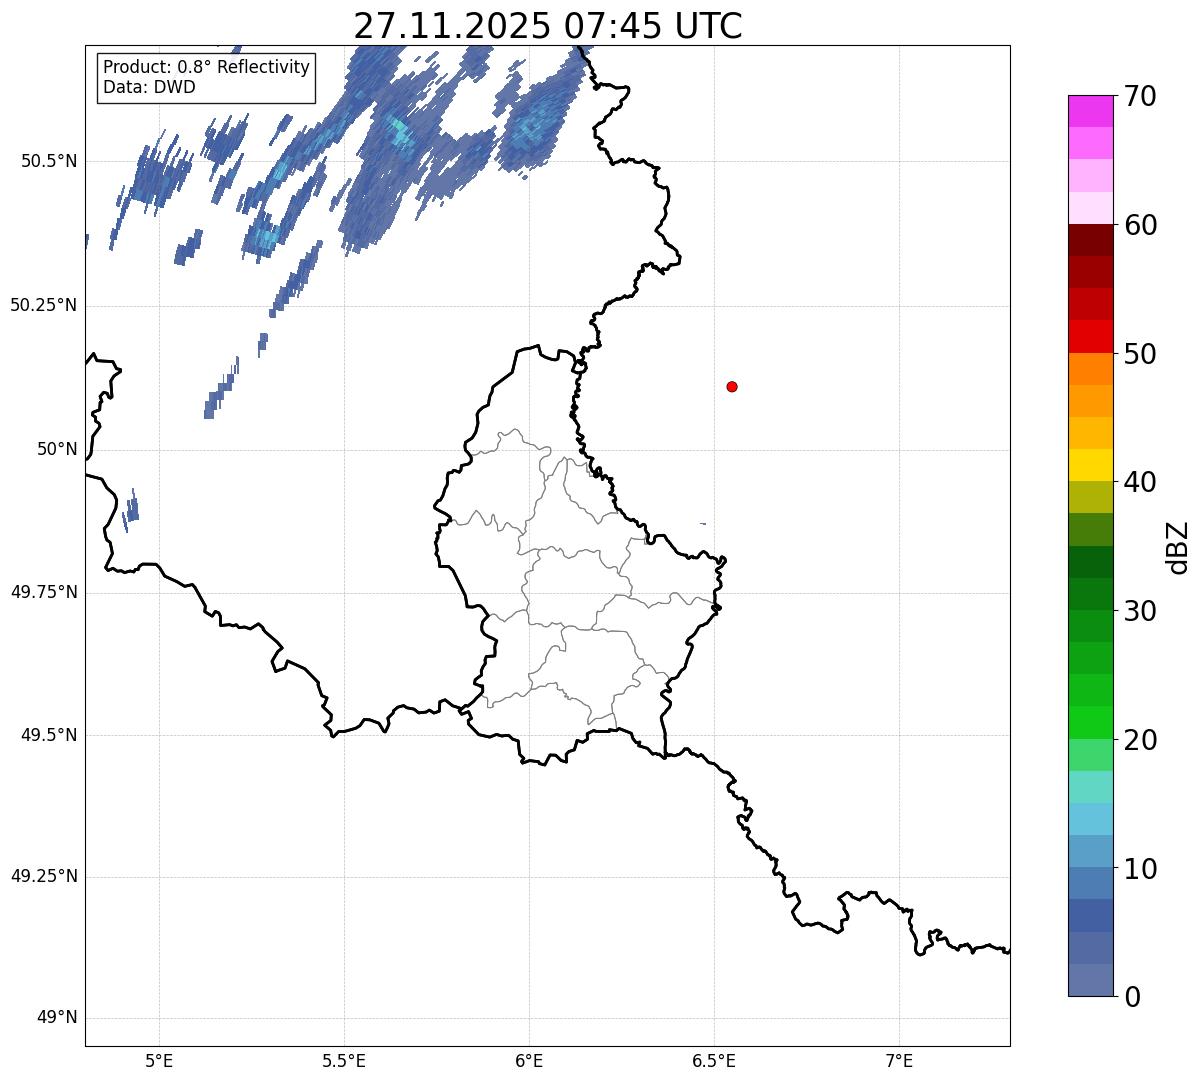Pick the orange swatch just above 50
Screen dimensions: 1202x1081
(1091, 369)
